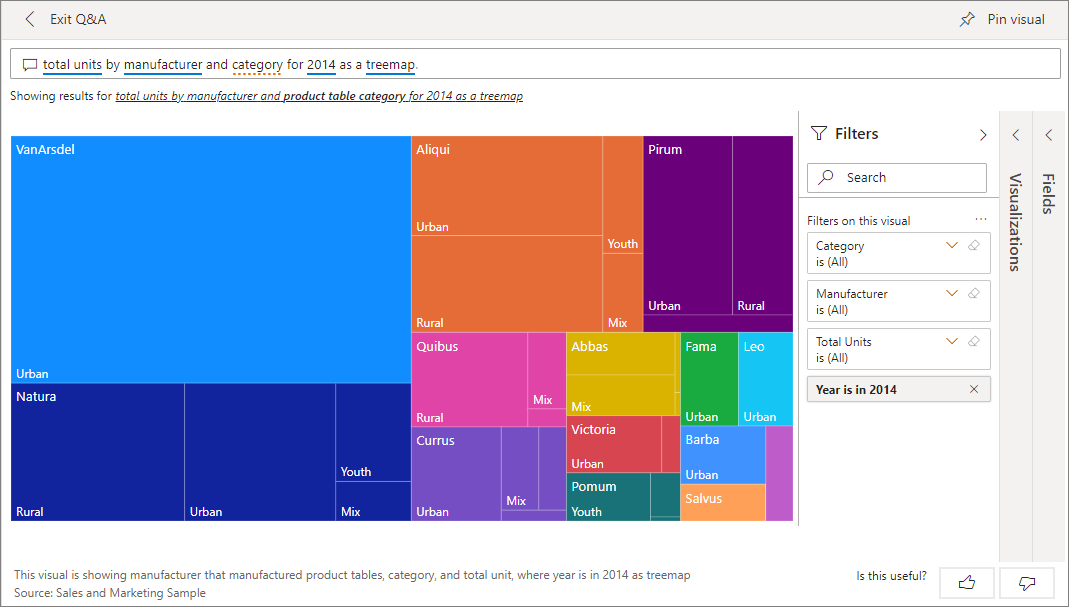1069x607 pixels.
Task: Clear the Manufacturer filter with eraser icon
Action: [974, 294]
